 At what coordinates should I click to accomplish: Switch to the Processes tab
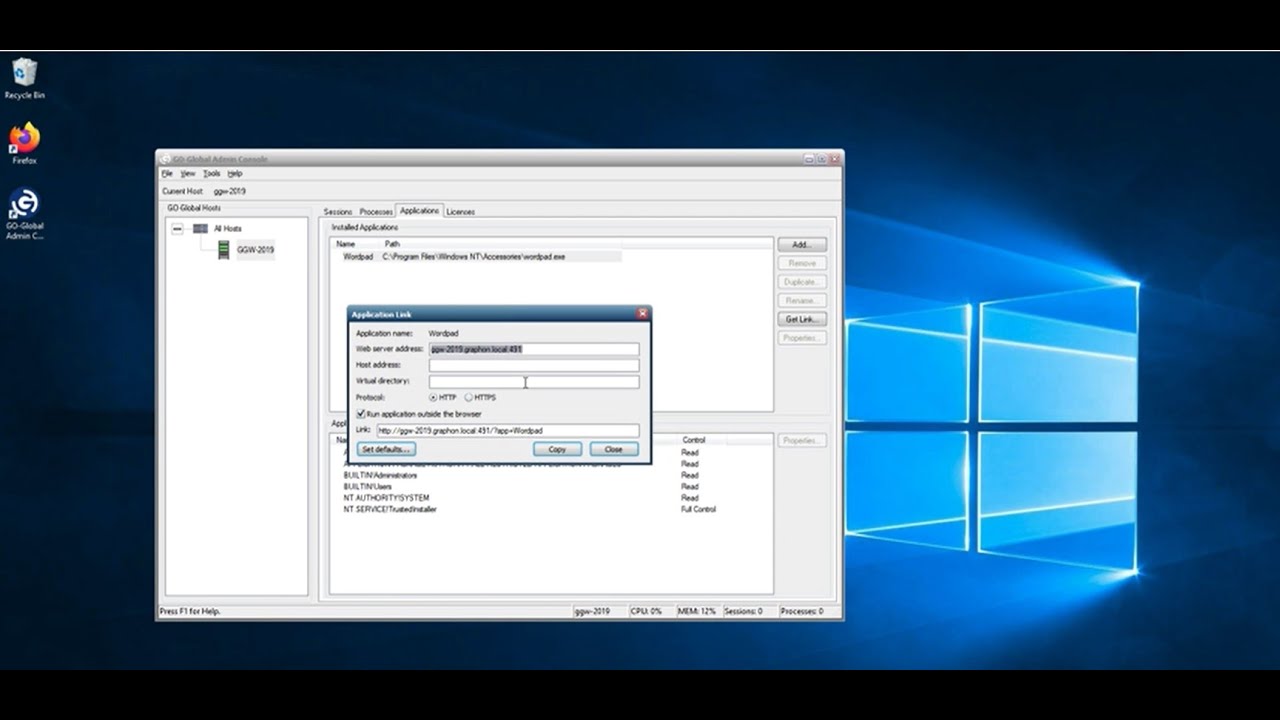tap(376, 212)
